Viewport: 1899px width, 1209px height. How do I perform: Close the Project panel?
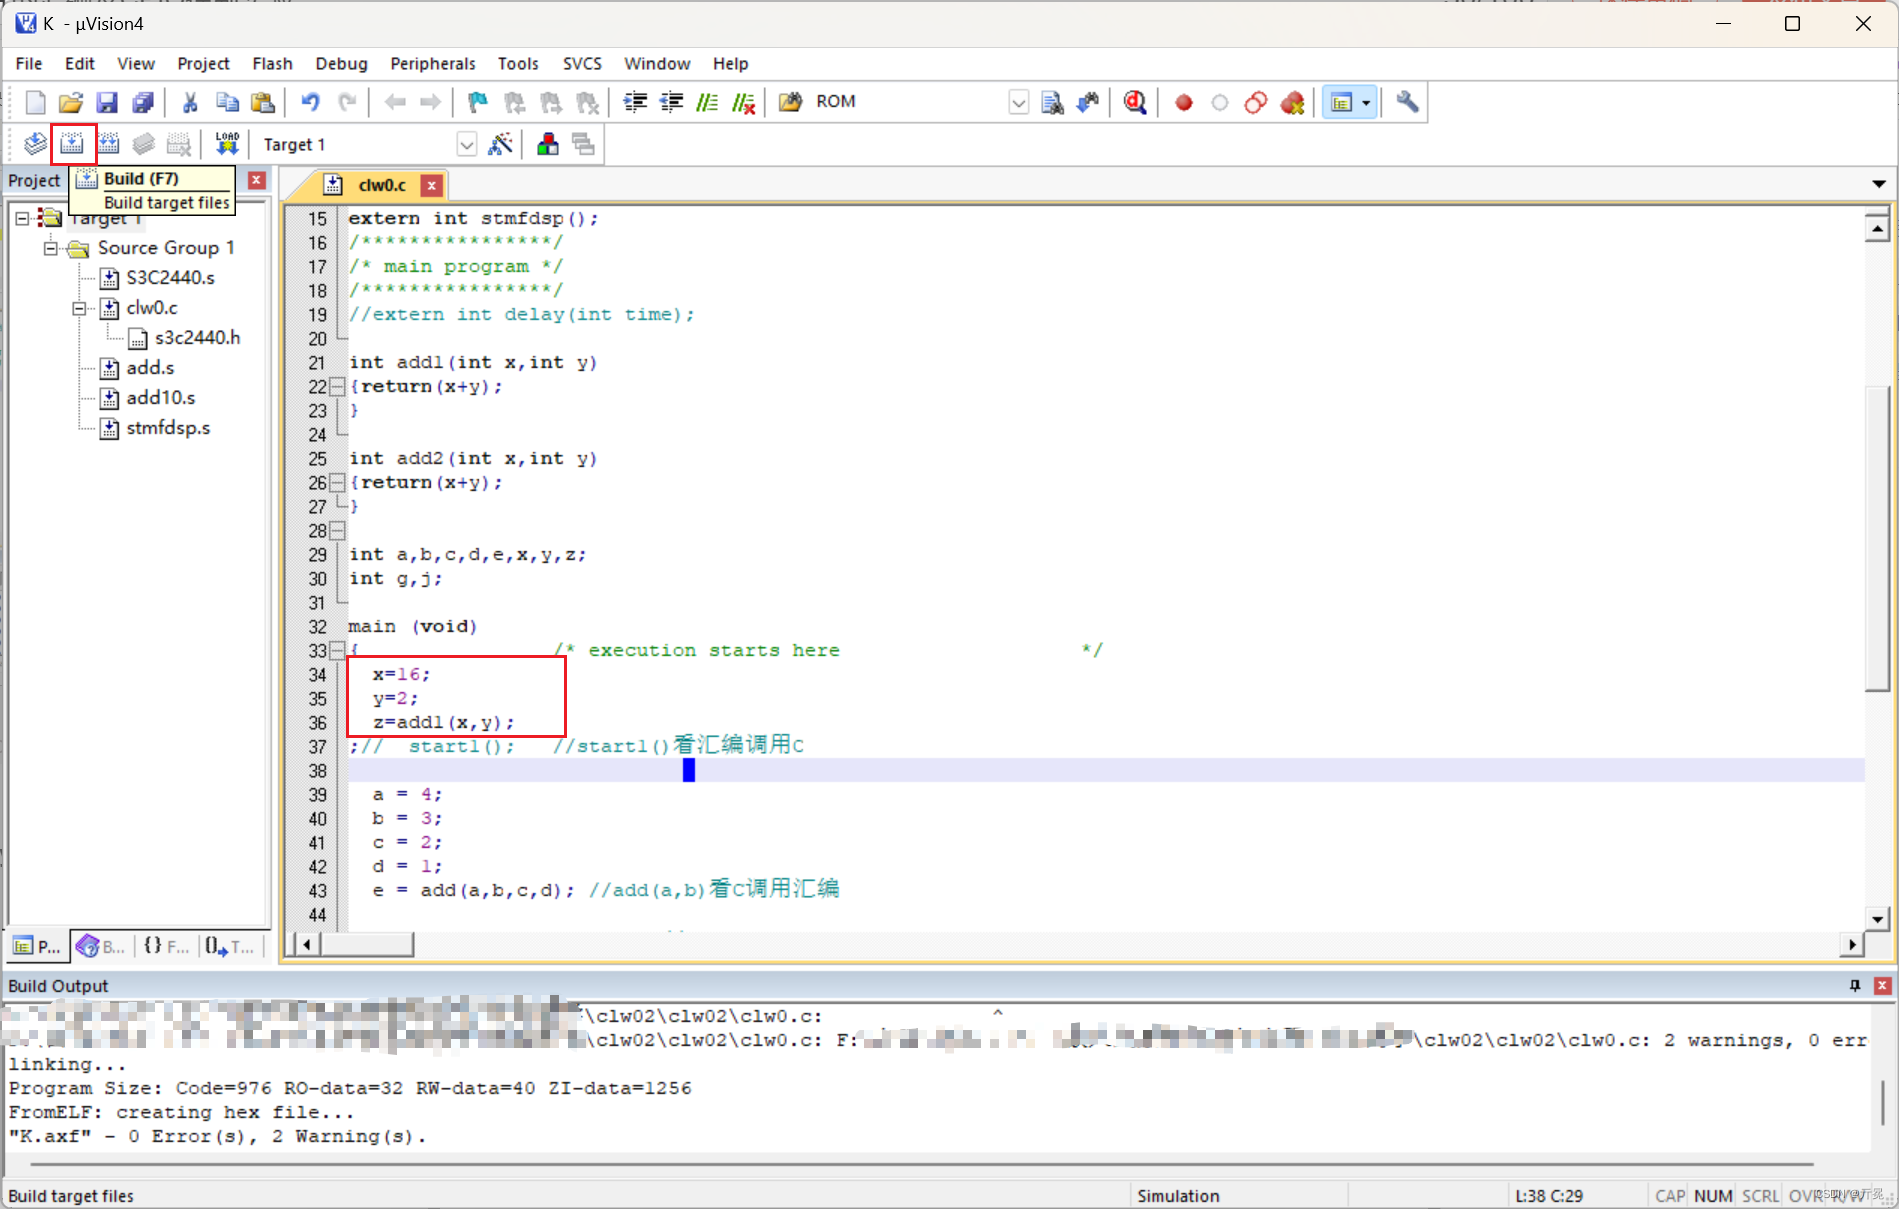257,180
